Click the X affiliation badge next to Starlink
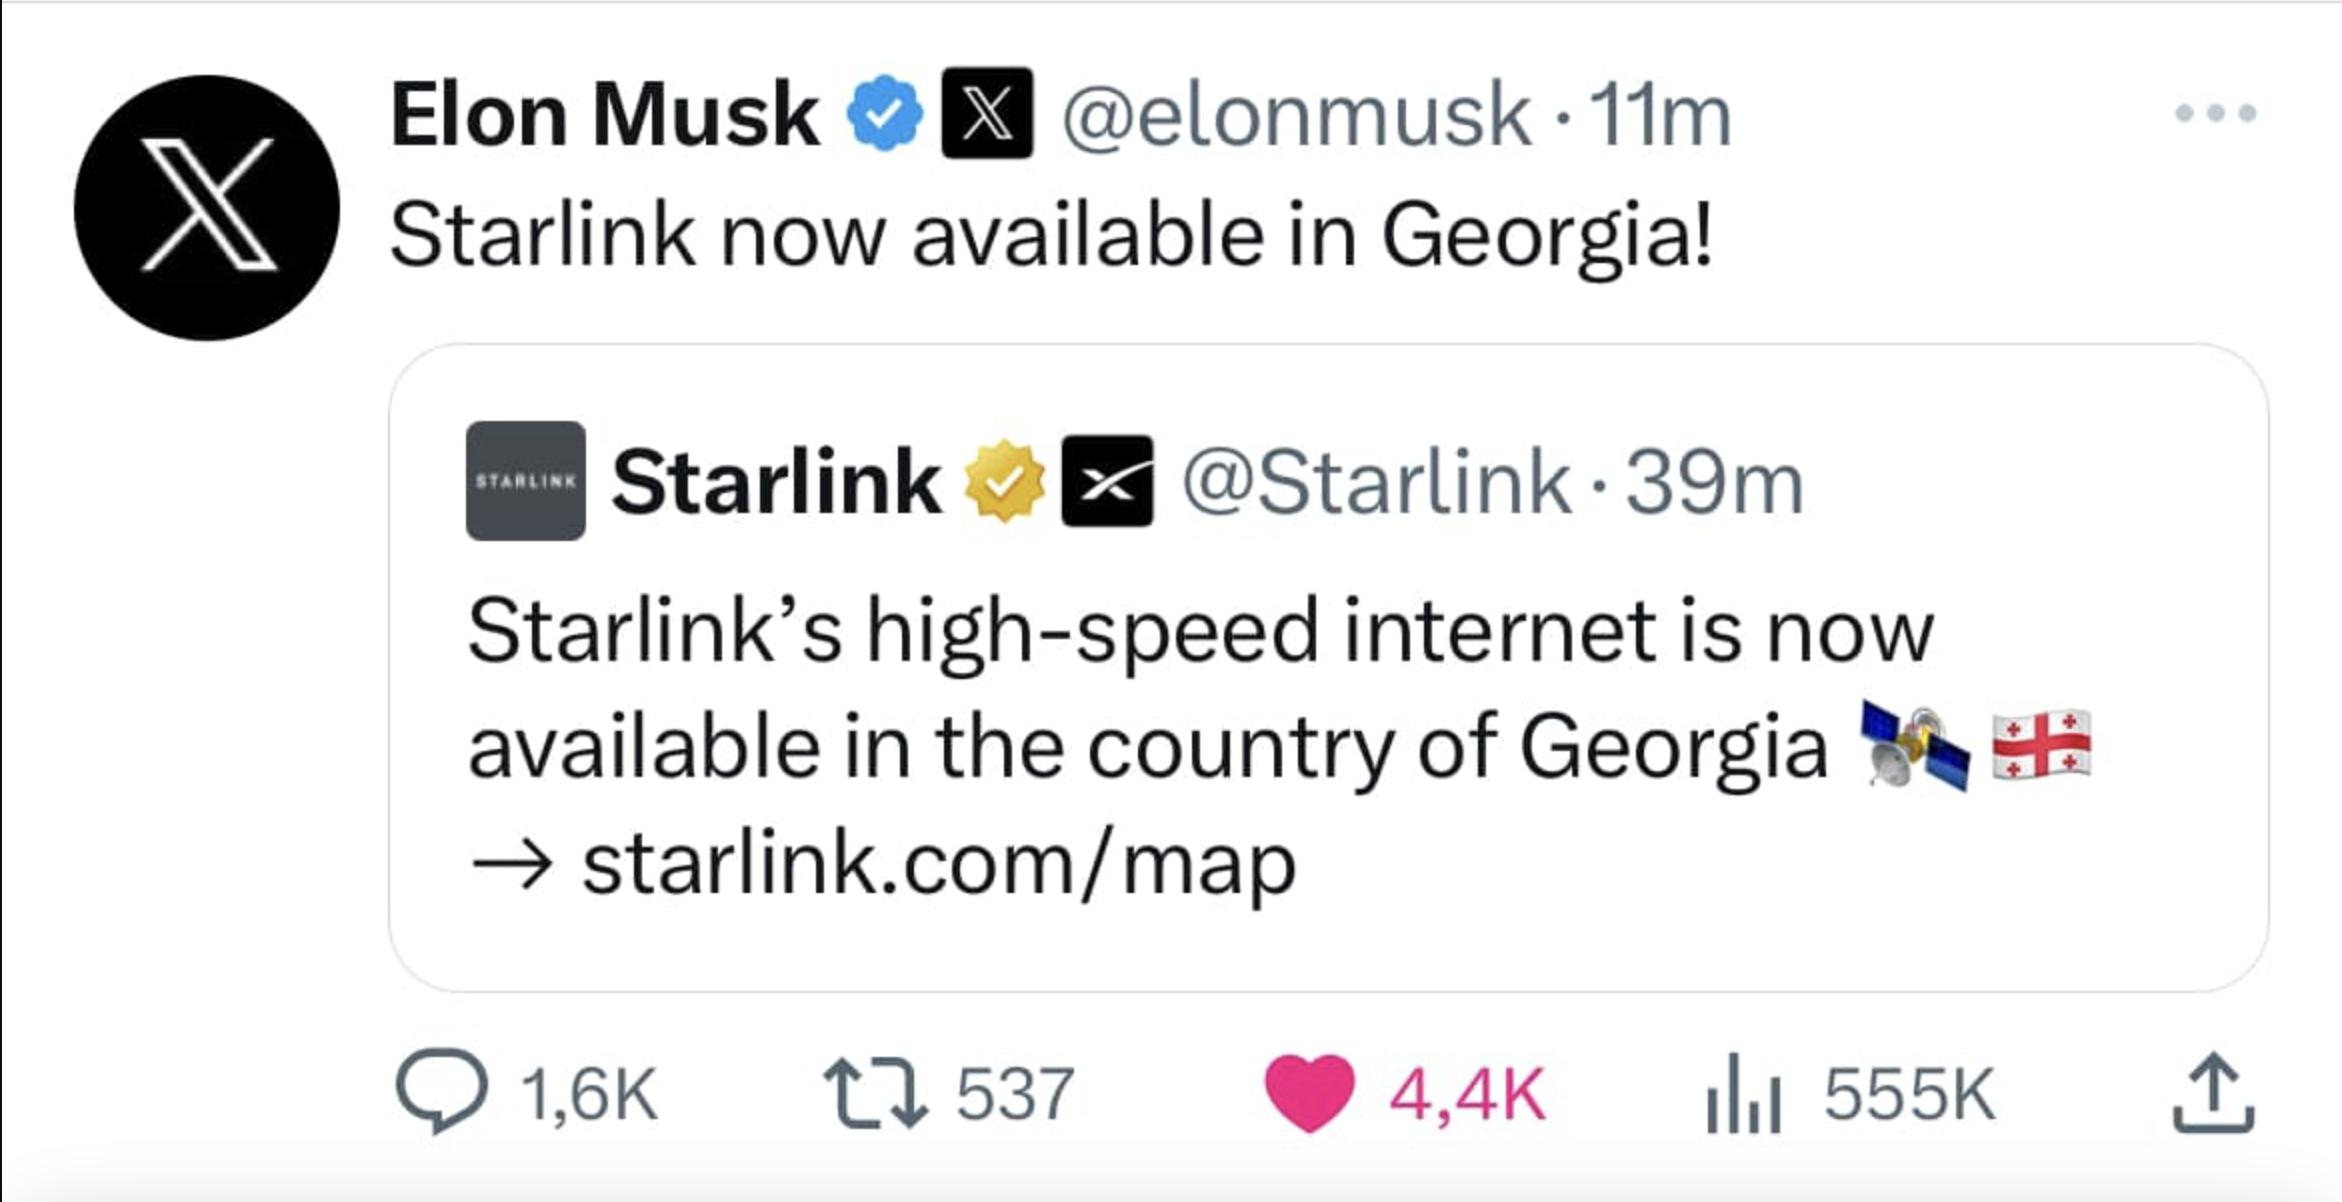Image resolution: width=2342 pixels, height=1202 pixels. [x=1107, y=480]
